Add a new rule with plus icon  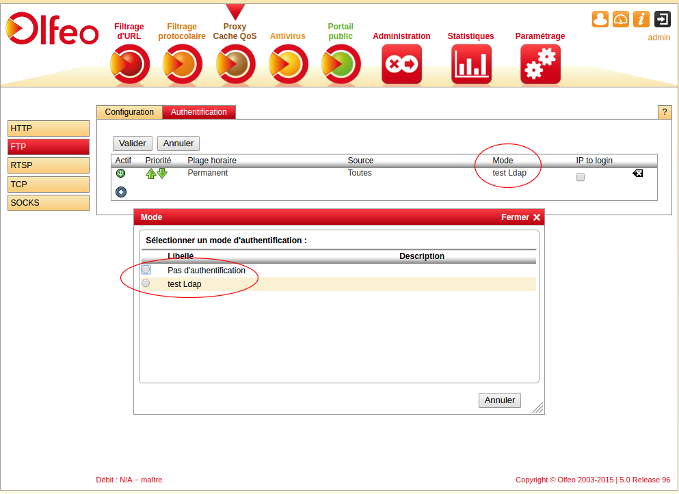[x=121, y=191]
